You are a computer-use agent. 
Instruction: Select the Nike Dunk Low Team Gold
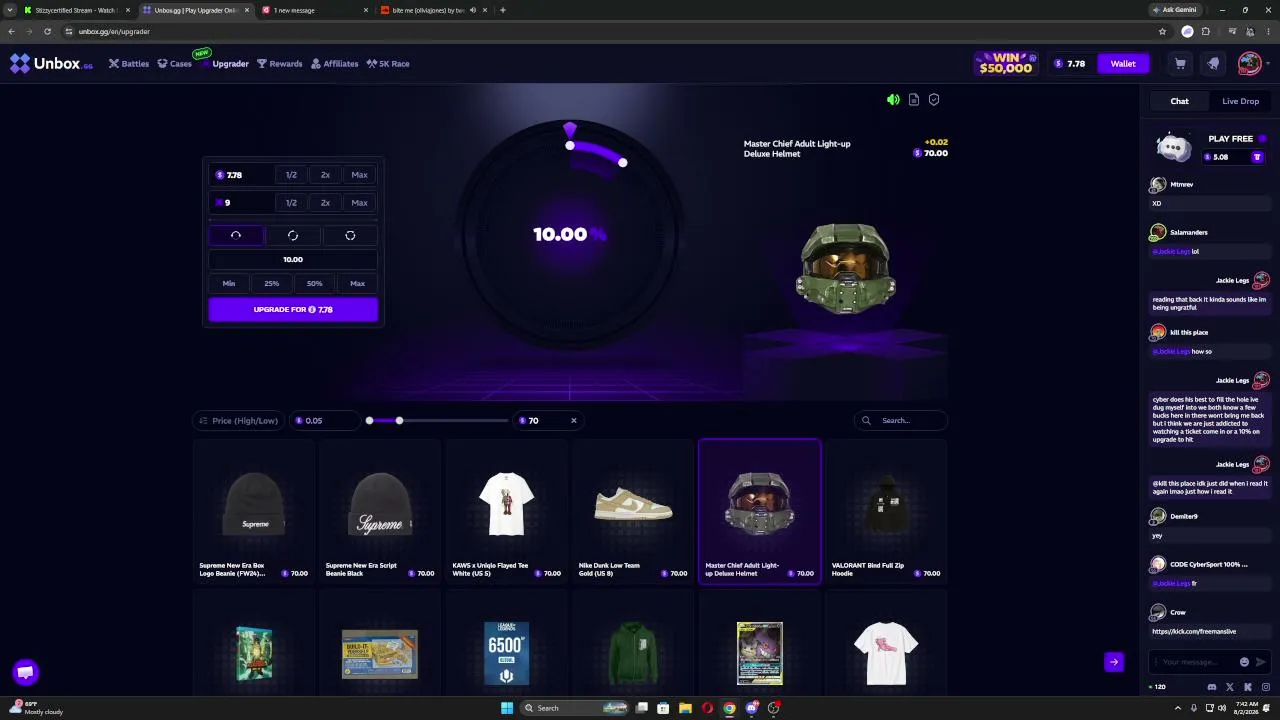click(633, 512)
